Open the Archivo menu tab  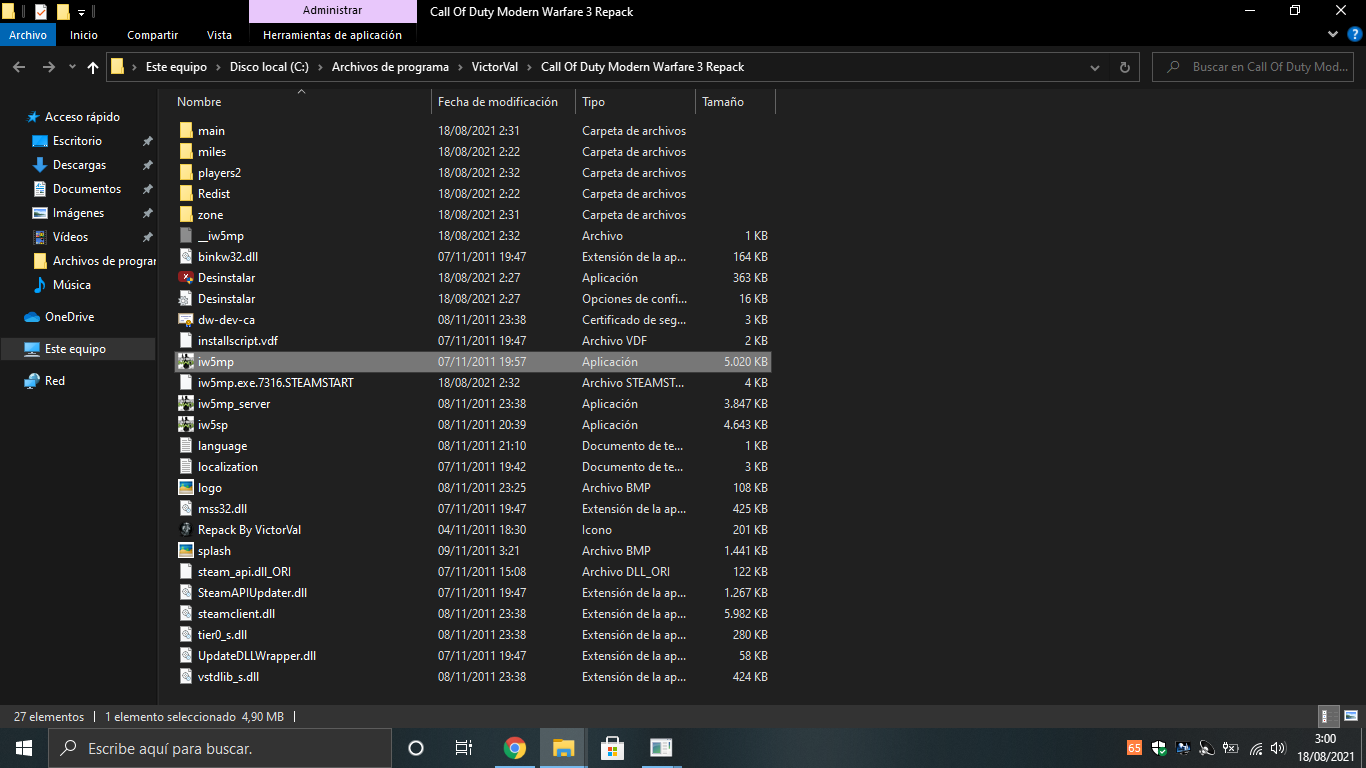pyautogui.click(x=28, y=35)
